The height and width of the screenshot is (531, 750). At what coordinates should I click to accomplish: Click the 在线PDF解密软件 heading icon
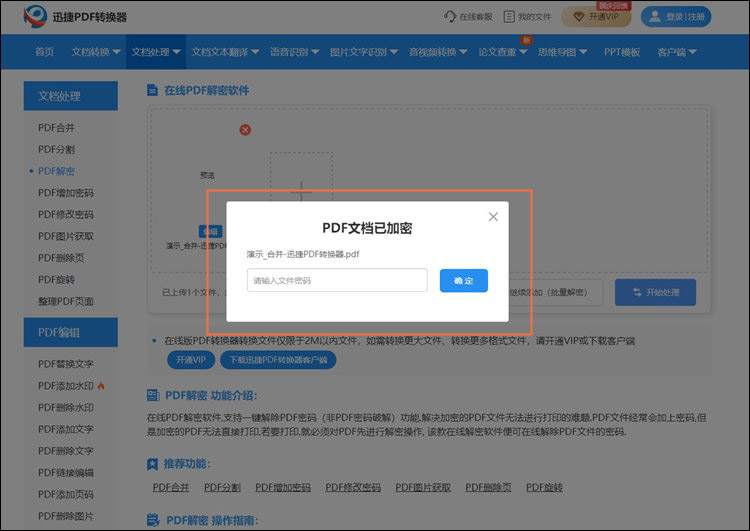tap(153, 90)
